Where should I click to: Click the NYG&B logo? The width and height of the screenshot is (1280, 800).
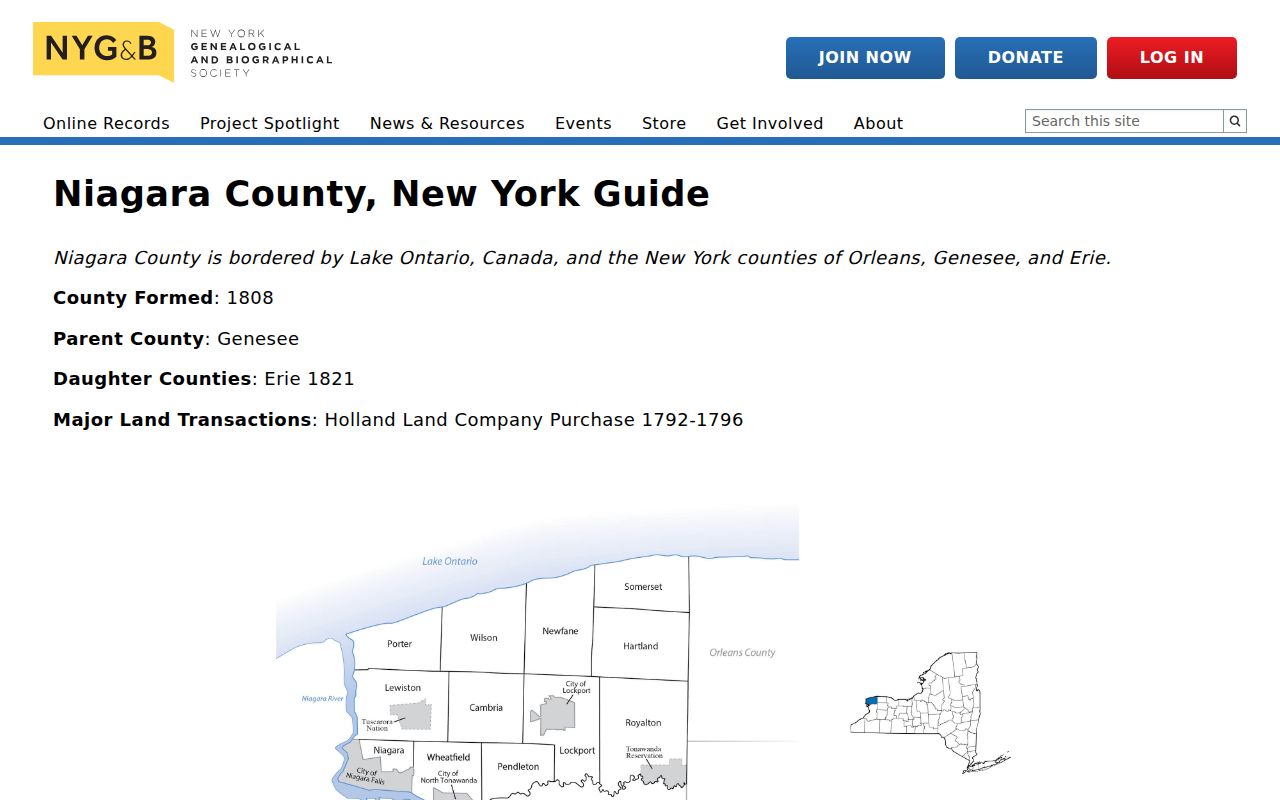point(183,52)
